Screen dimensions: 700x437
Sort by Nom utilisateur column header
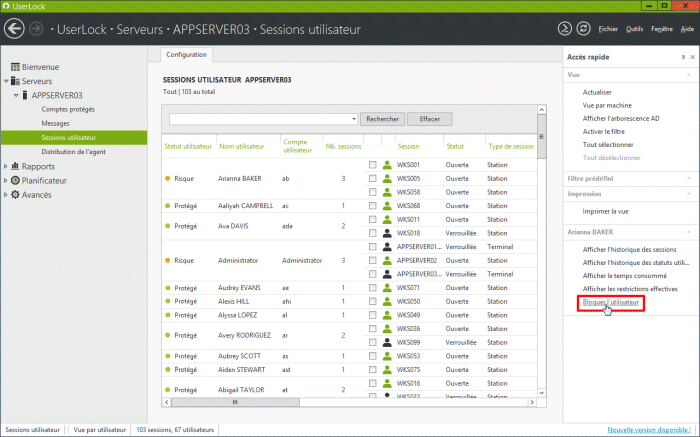click(242, 146)
